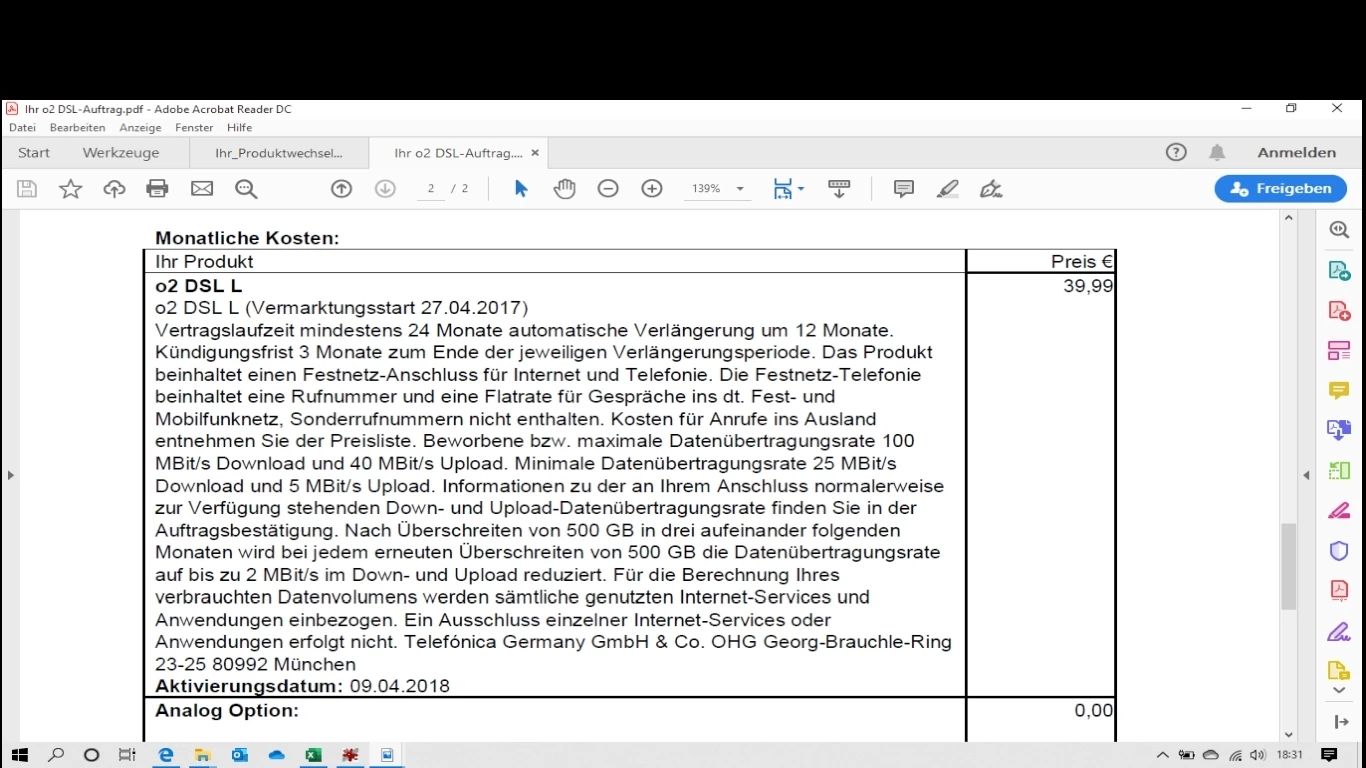Image resolution: width=1366 pixels, height=768 pixels.
Task: Open the Organize Pages tool
Action: pyautogui.click(x=1339, y=470)
